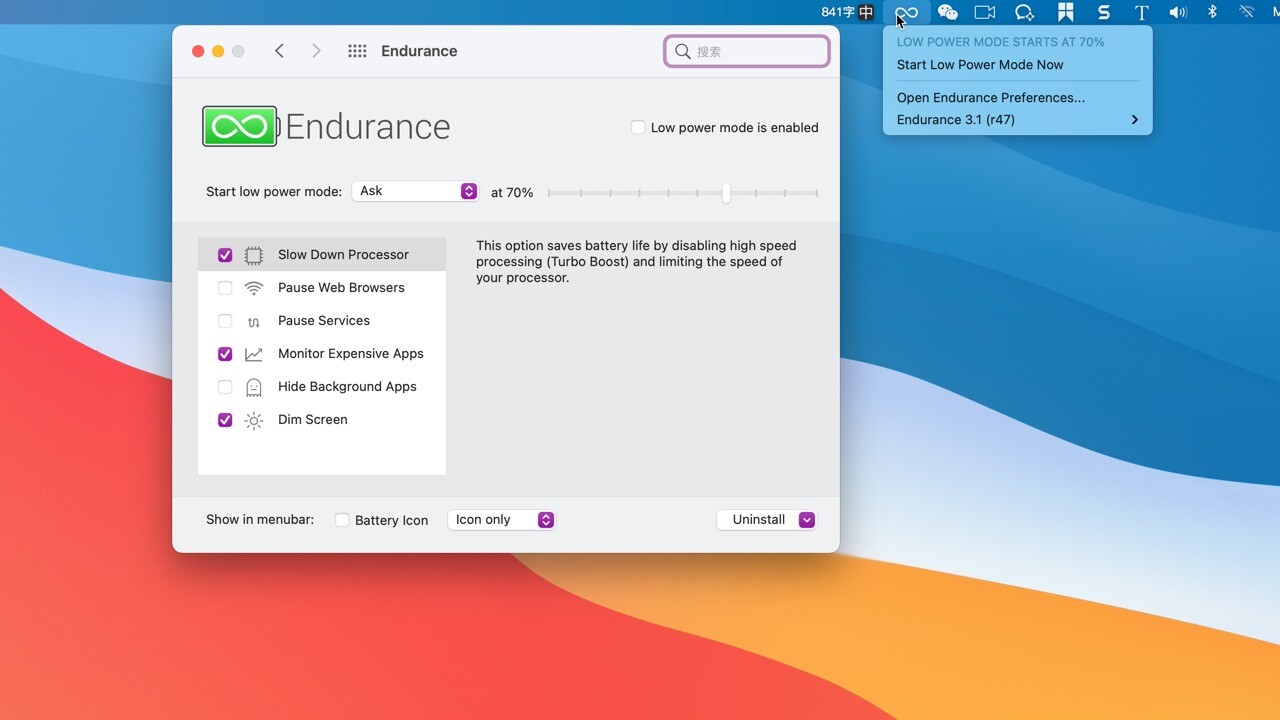Click the ghost icon for Hide Background Apps
Image resolution: width=1280 pixels, height=720 pixels.
pyautogui.click(x=254, y=387)
